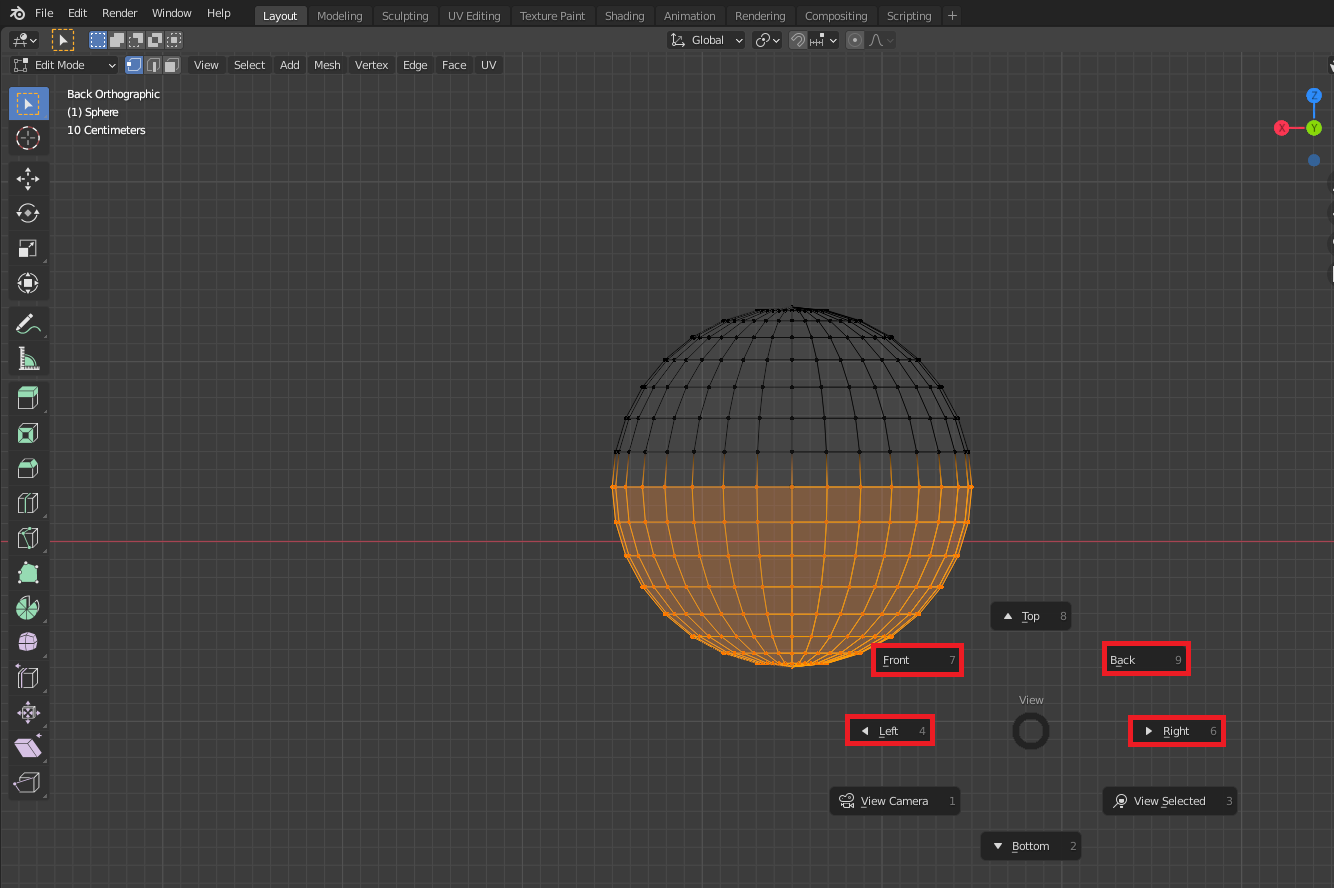The image size is (1334, 888).
Task: Choose the Measure tool
Action: pos(28,359)
